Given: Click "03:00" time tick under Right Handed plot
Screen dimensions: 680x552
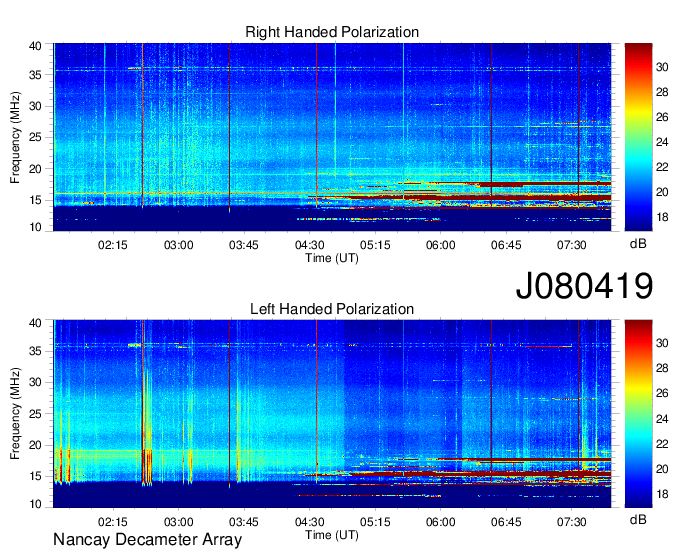Looking at the screenshot, I should pos(178,245).
